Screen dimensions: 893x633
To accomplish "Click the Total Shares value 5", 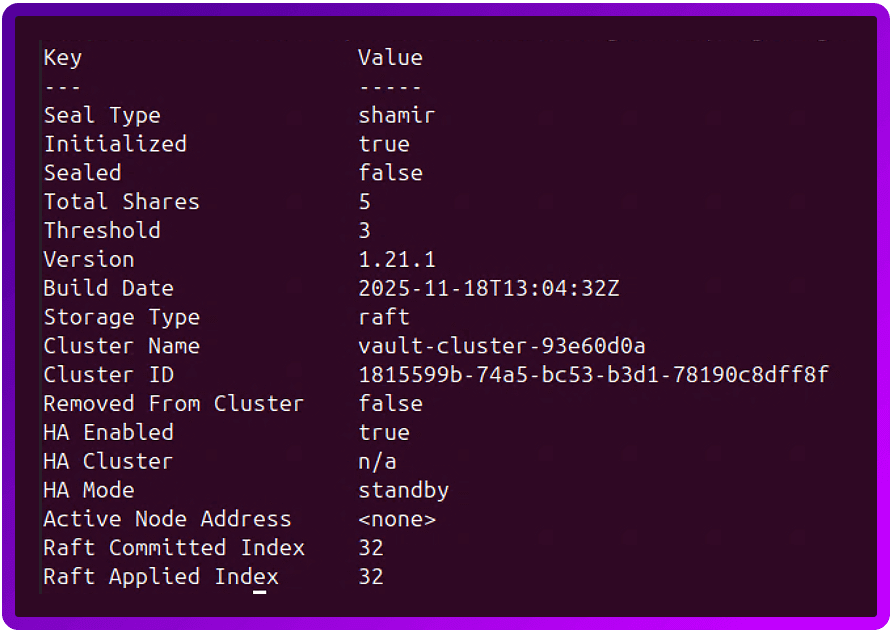I will (x=365, y=202).
